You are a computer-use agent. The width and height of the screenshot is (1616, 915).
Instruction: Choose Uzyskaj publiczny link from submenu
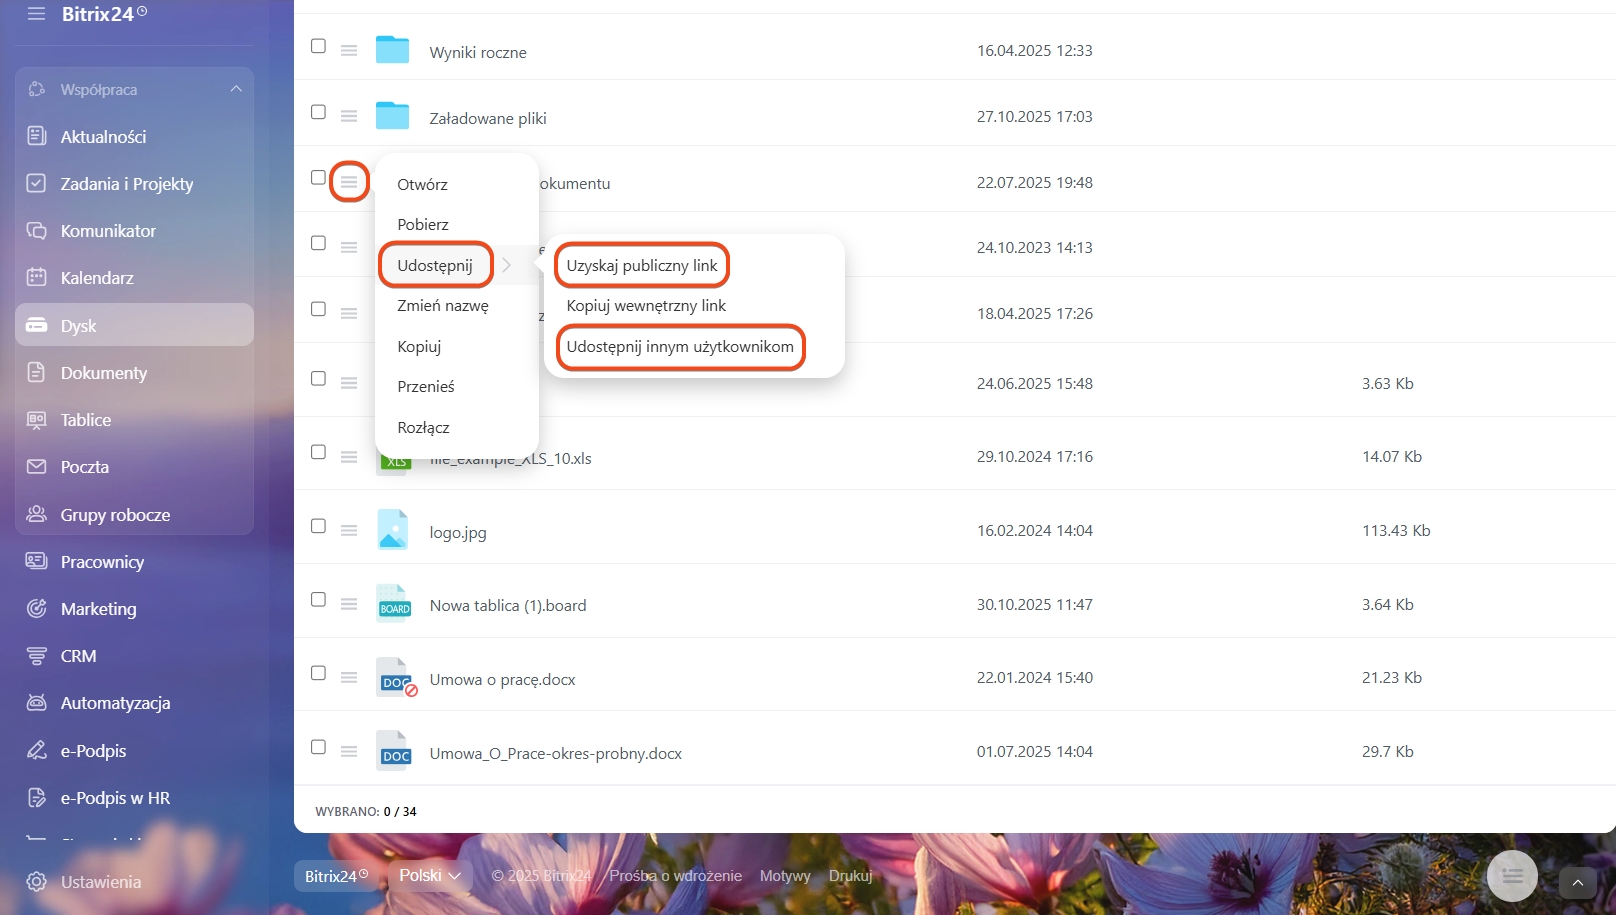click(642, 265)
